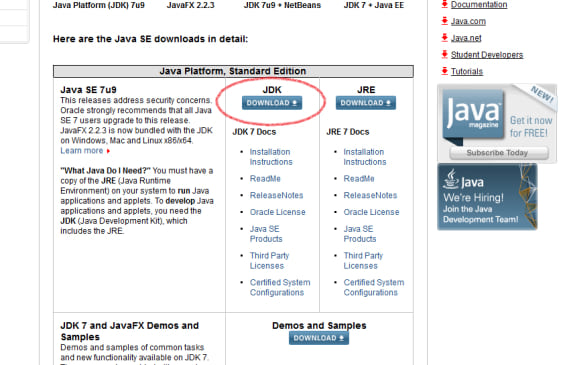Viewport: 565px width, 365px height.
Task: Open the Learn more link
Action: [x=82, y=151]
